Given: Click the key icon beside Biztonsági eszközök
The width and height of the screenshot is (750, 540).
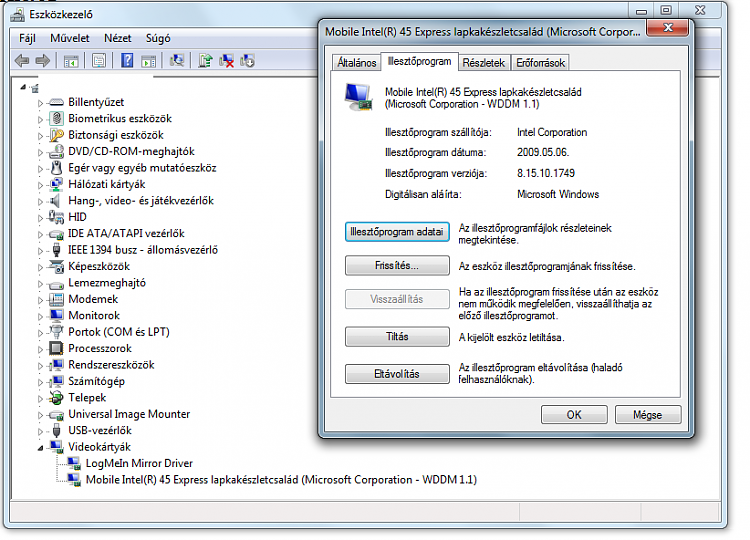Looking at the screenshot, I should click(x=56, y=135).
